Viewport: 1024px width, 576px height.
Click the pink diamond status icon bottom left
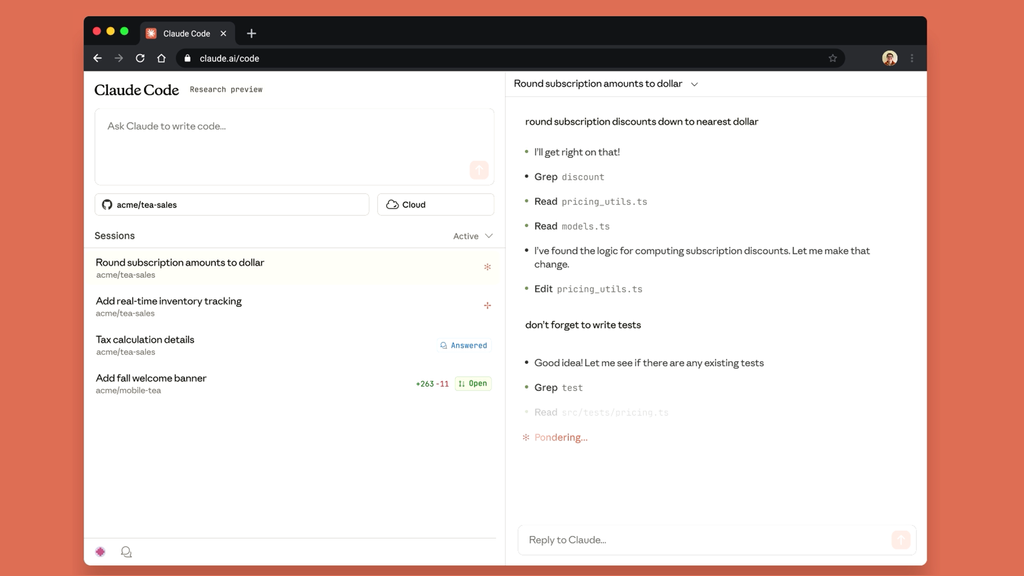pyautogui.click(x=100, y=551)
